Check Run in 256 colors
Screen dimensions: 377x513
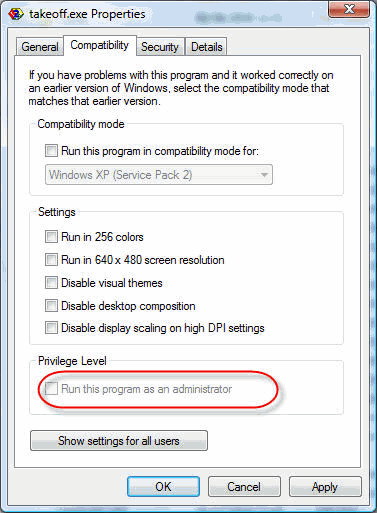tap(51, 237)
